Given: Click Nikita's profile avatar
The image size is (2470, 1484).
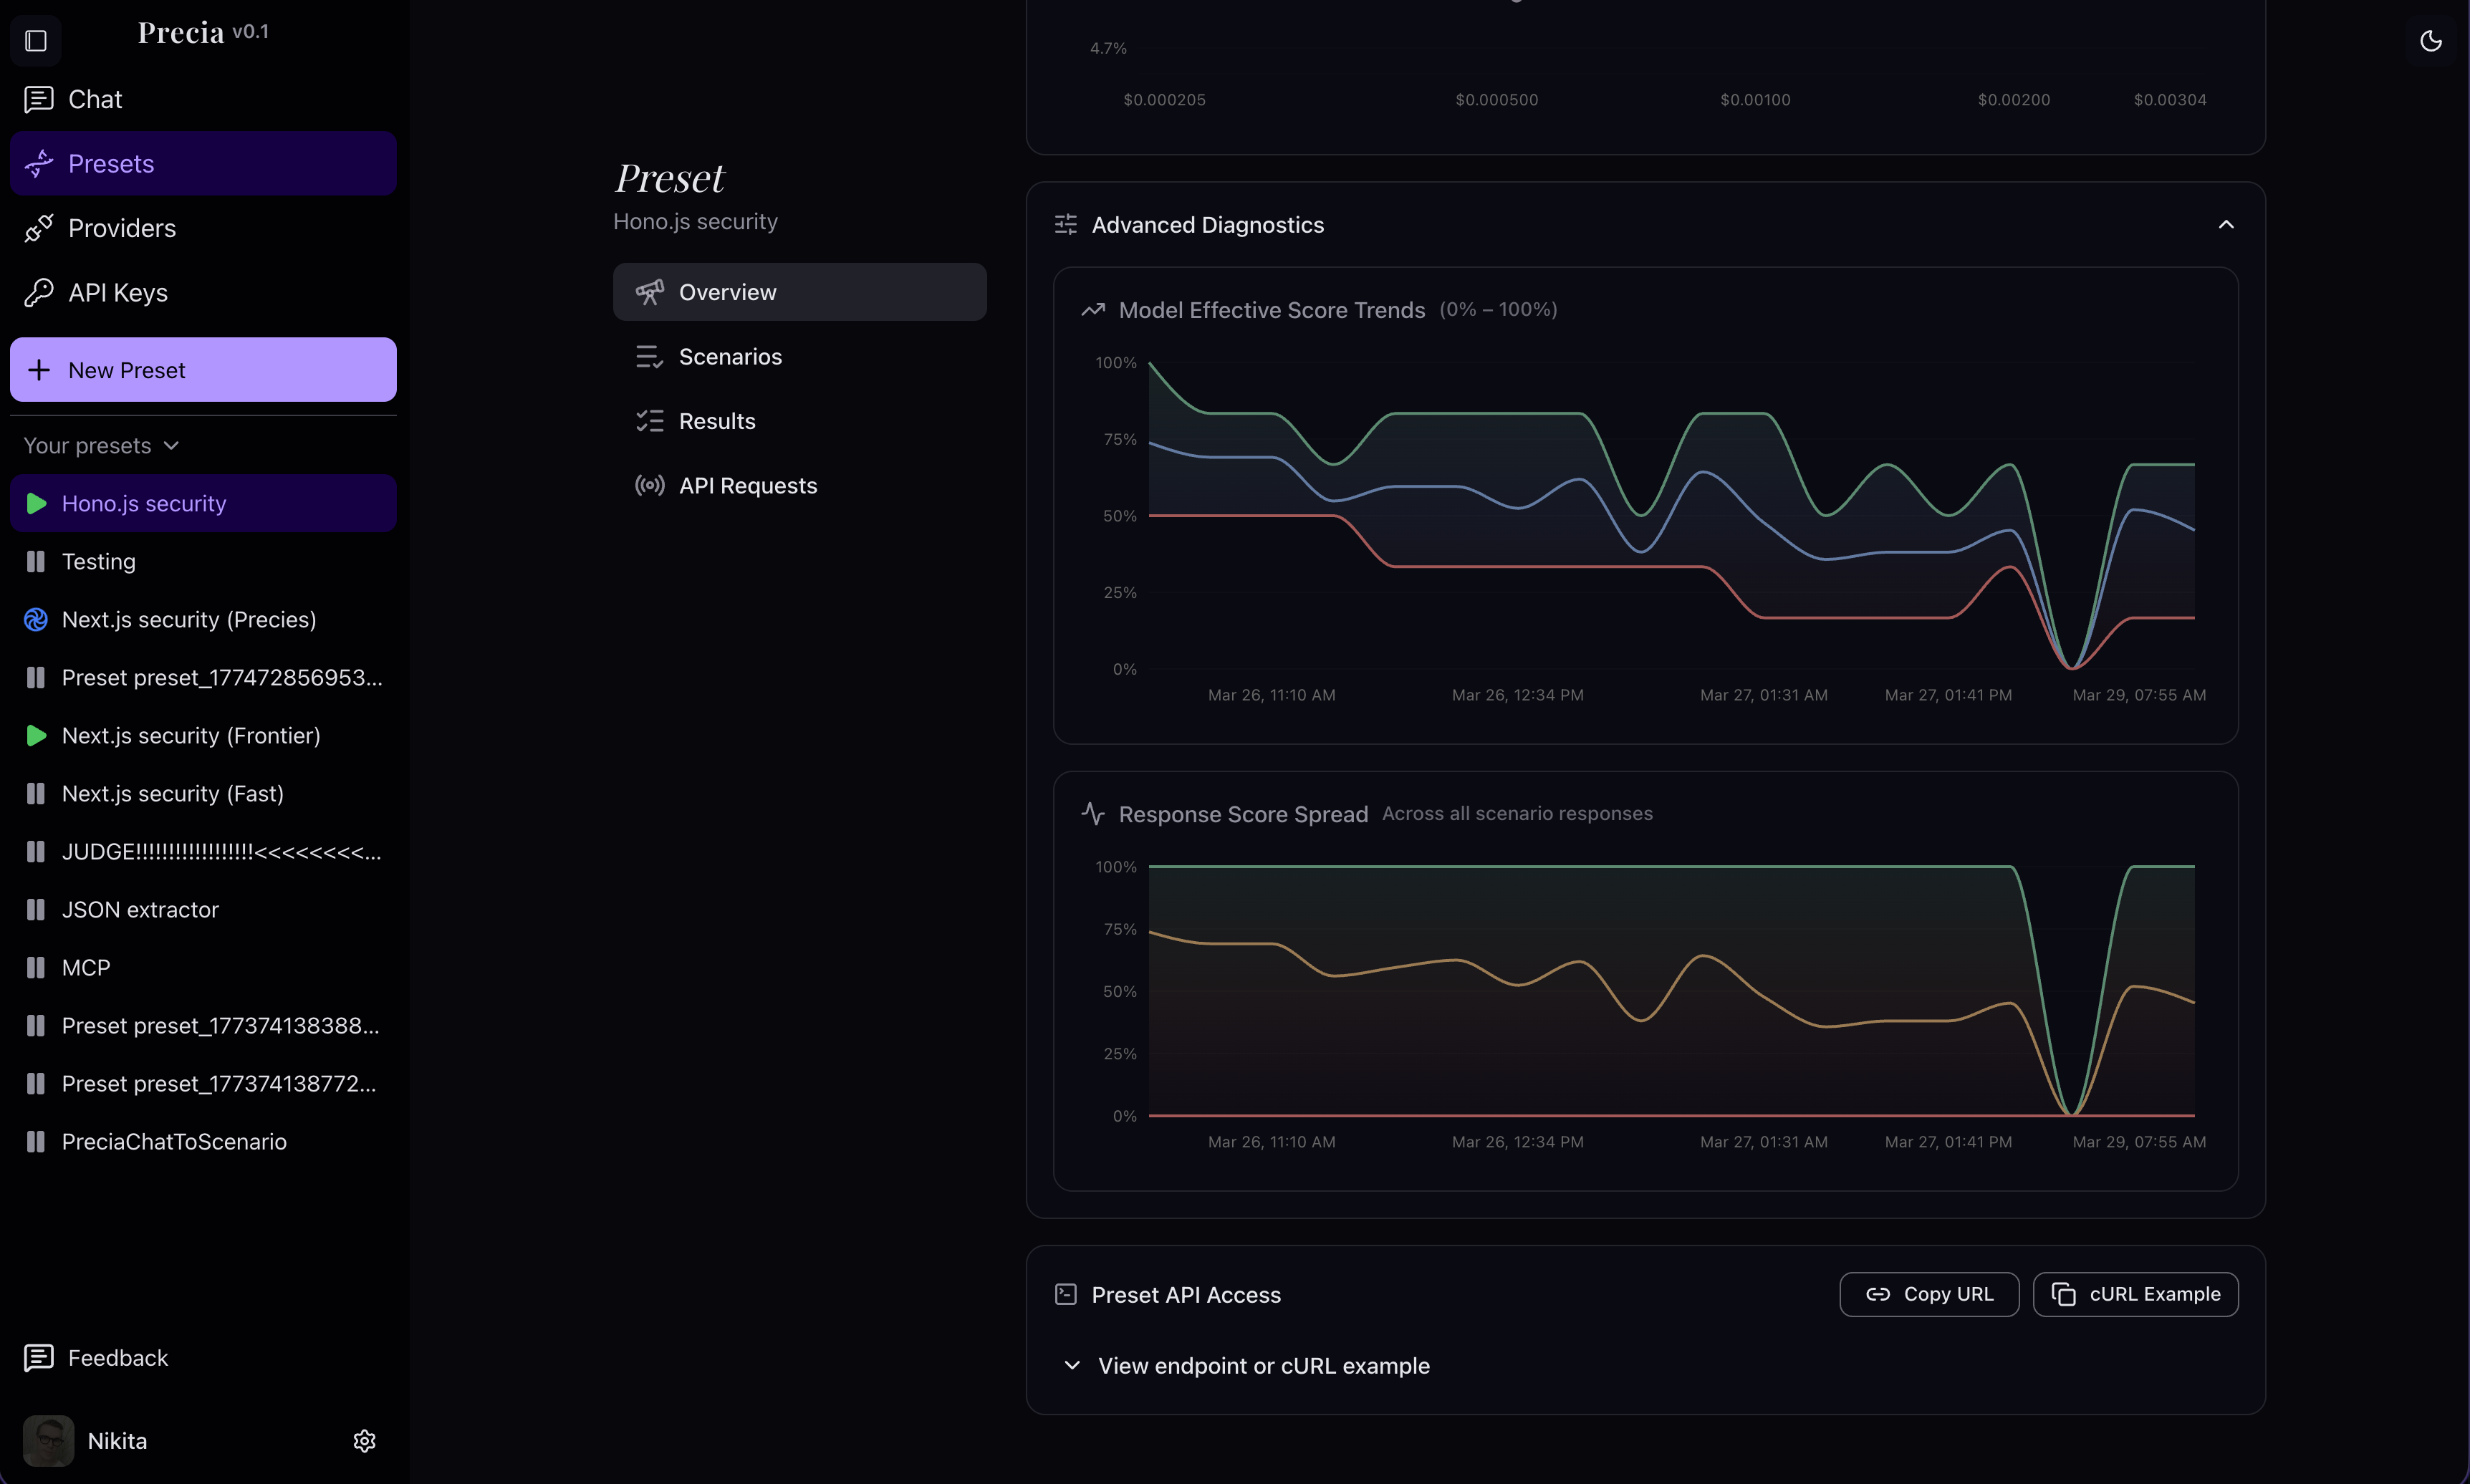Looking at the screenshot, I should (x=48, y=1441).
